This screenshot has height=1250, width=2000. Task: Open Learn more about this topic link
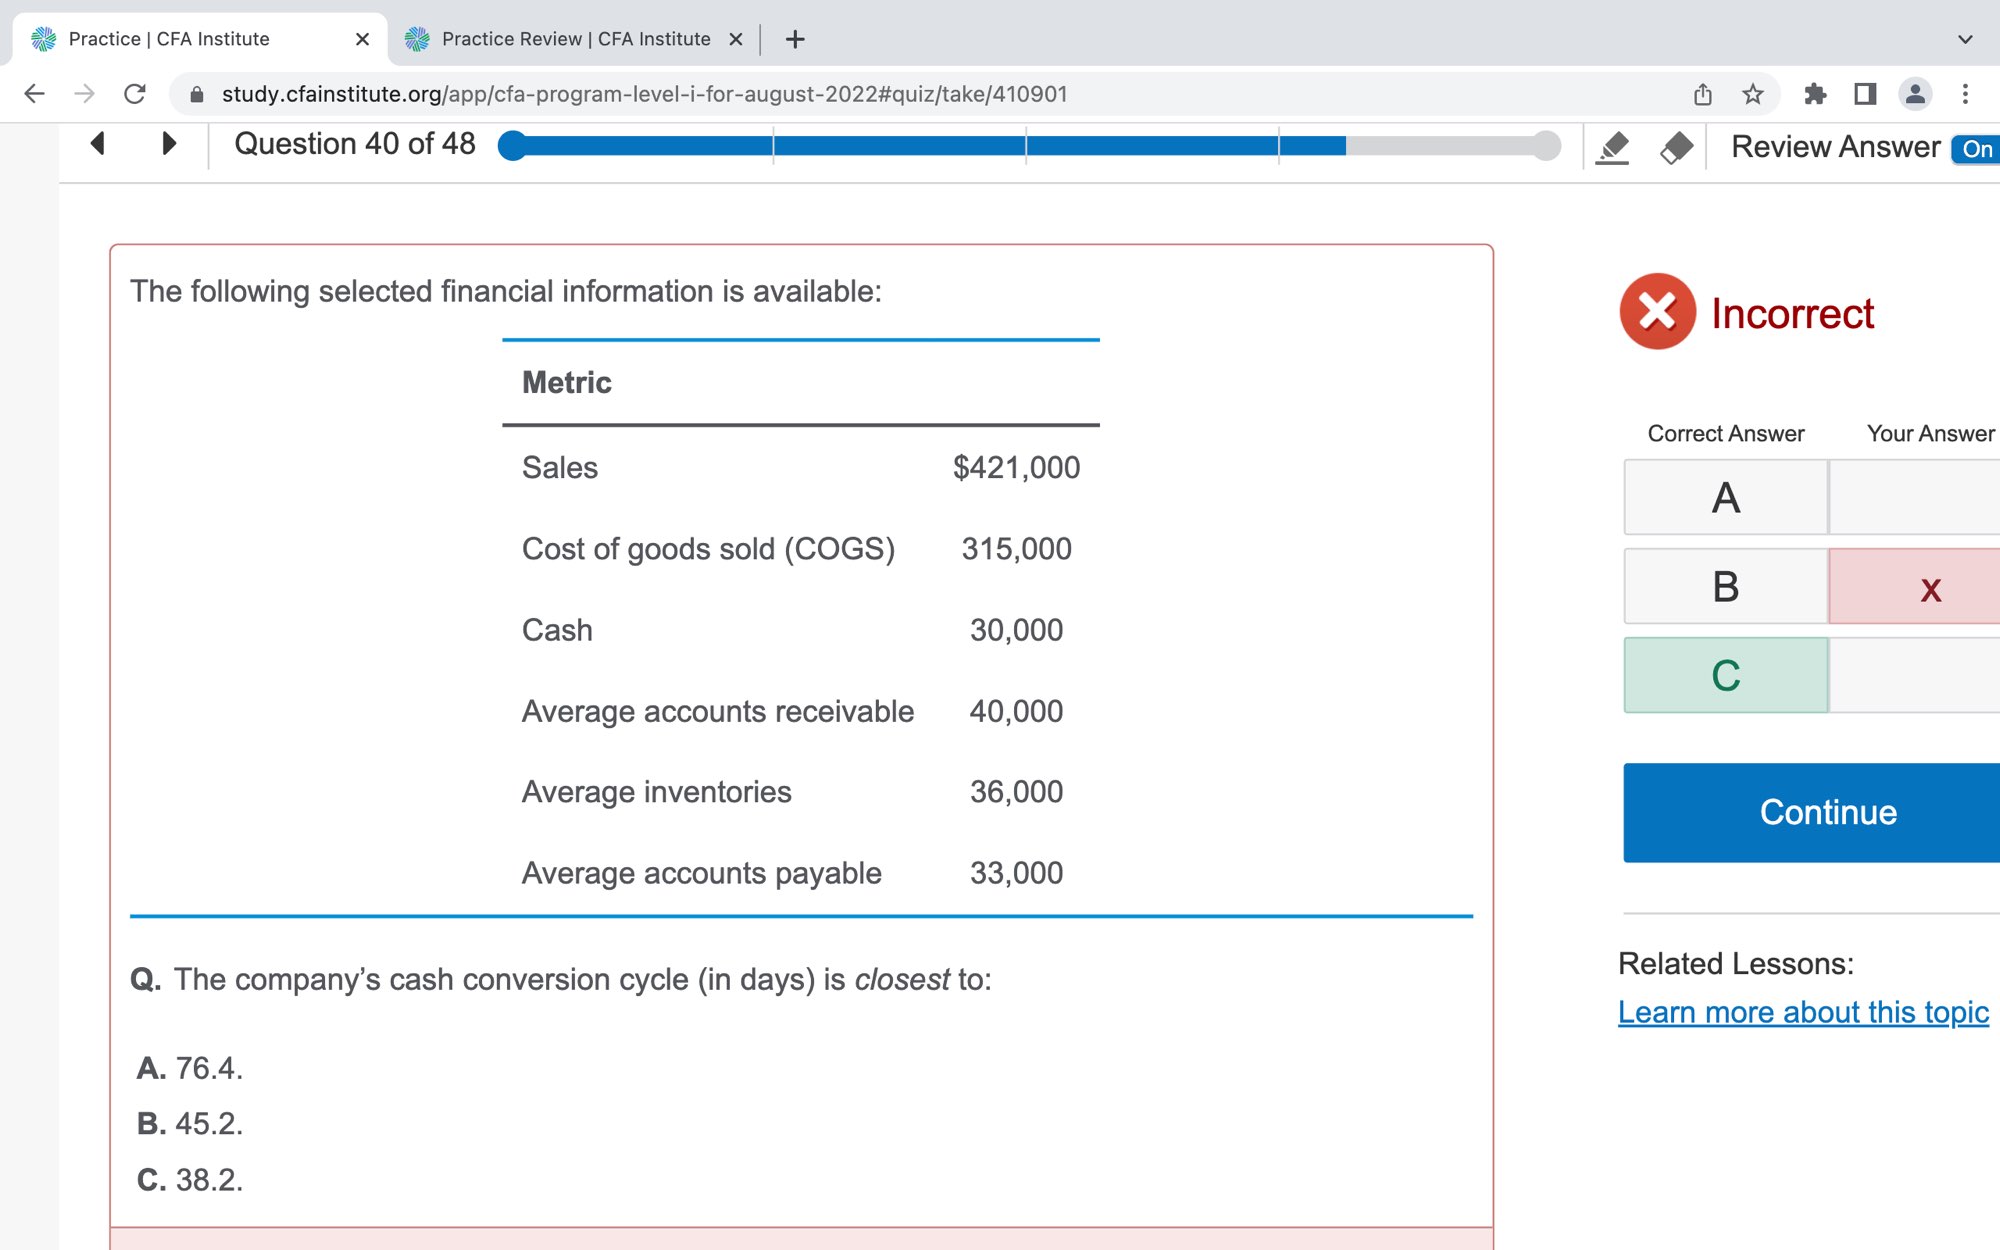tap(1803, 1012)
